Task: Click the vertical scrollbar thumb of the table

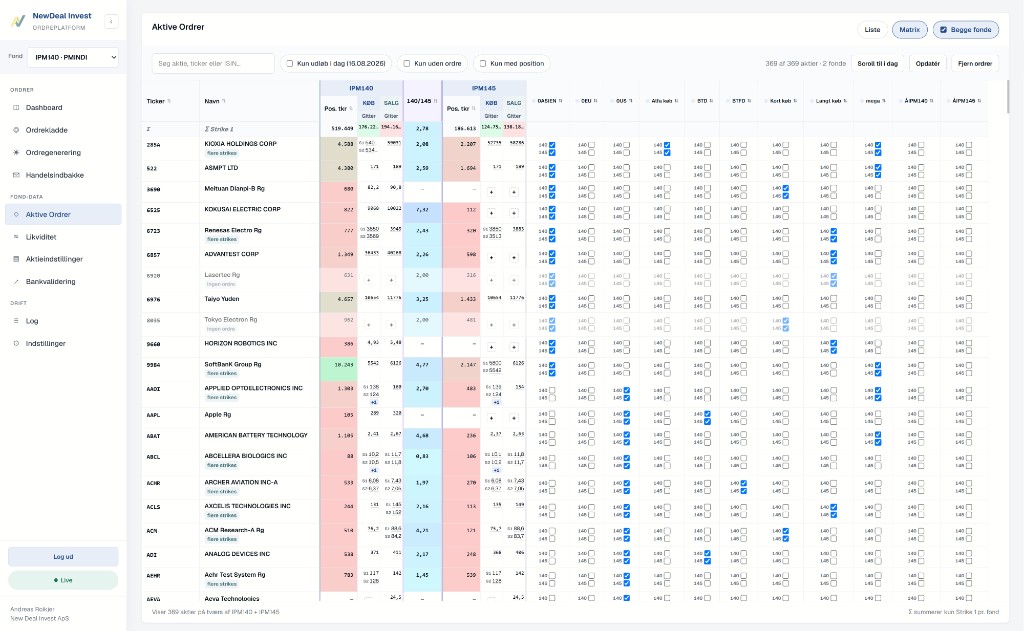Action: [x=1008, y=97]
